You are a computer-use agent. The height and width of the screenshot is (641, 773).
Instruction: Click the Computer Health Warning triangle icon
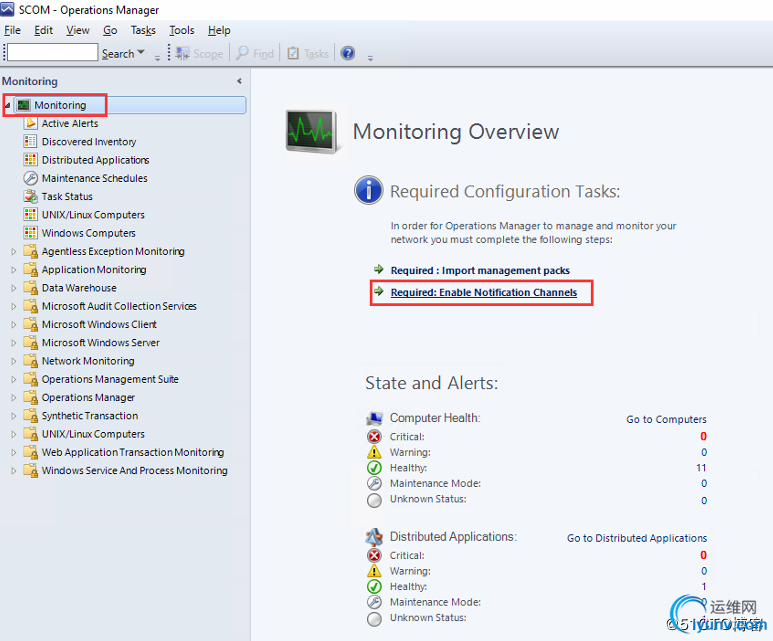374,452
